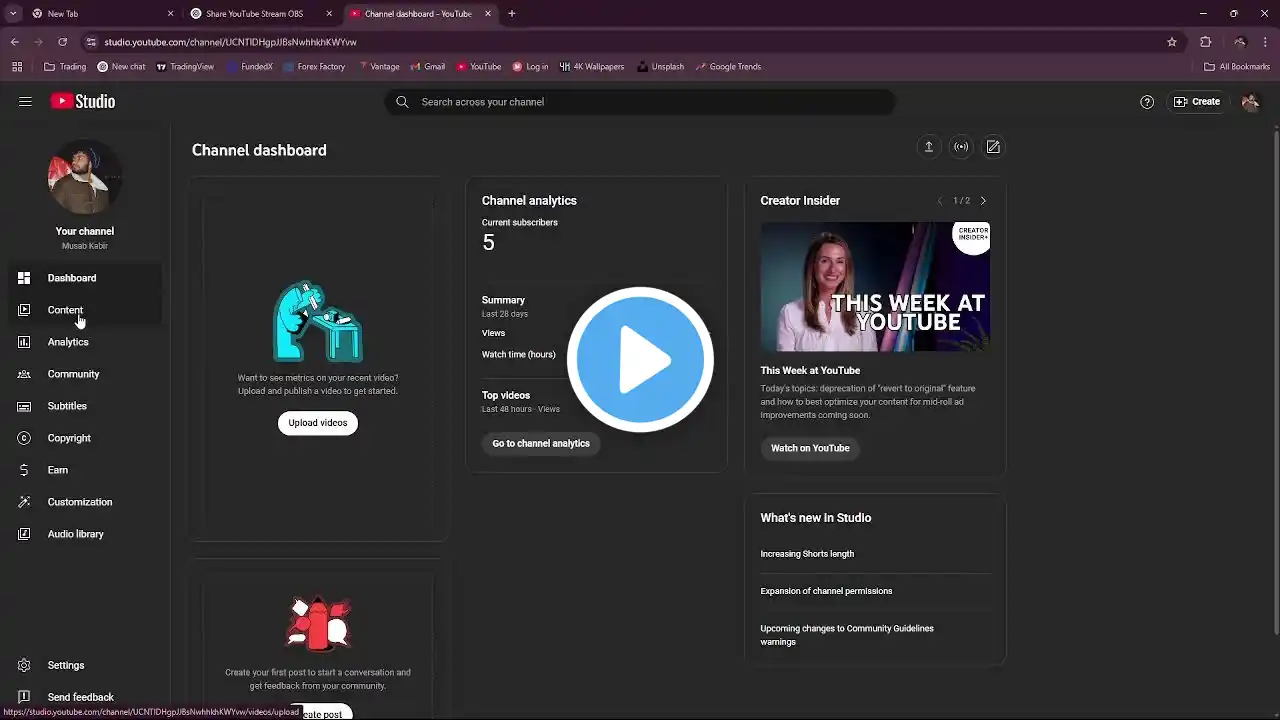Viewport: 1280px width, 720px height.
Task: Close the Channel dashboard tab
Action: 488,14
